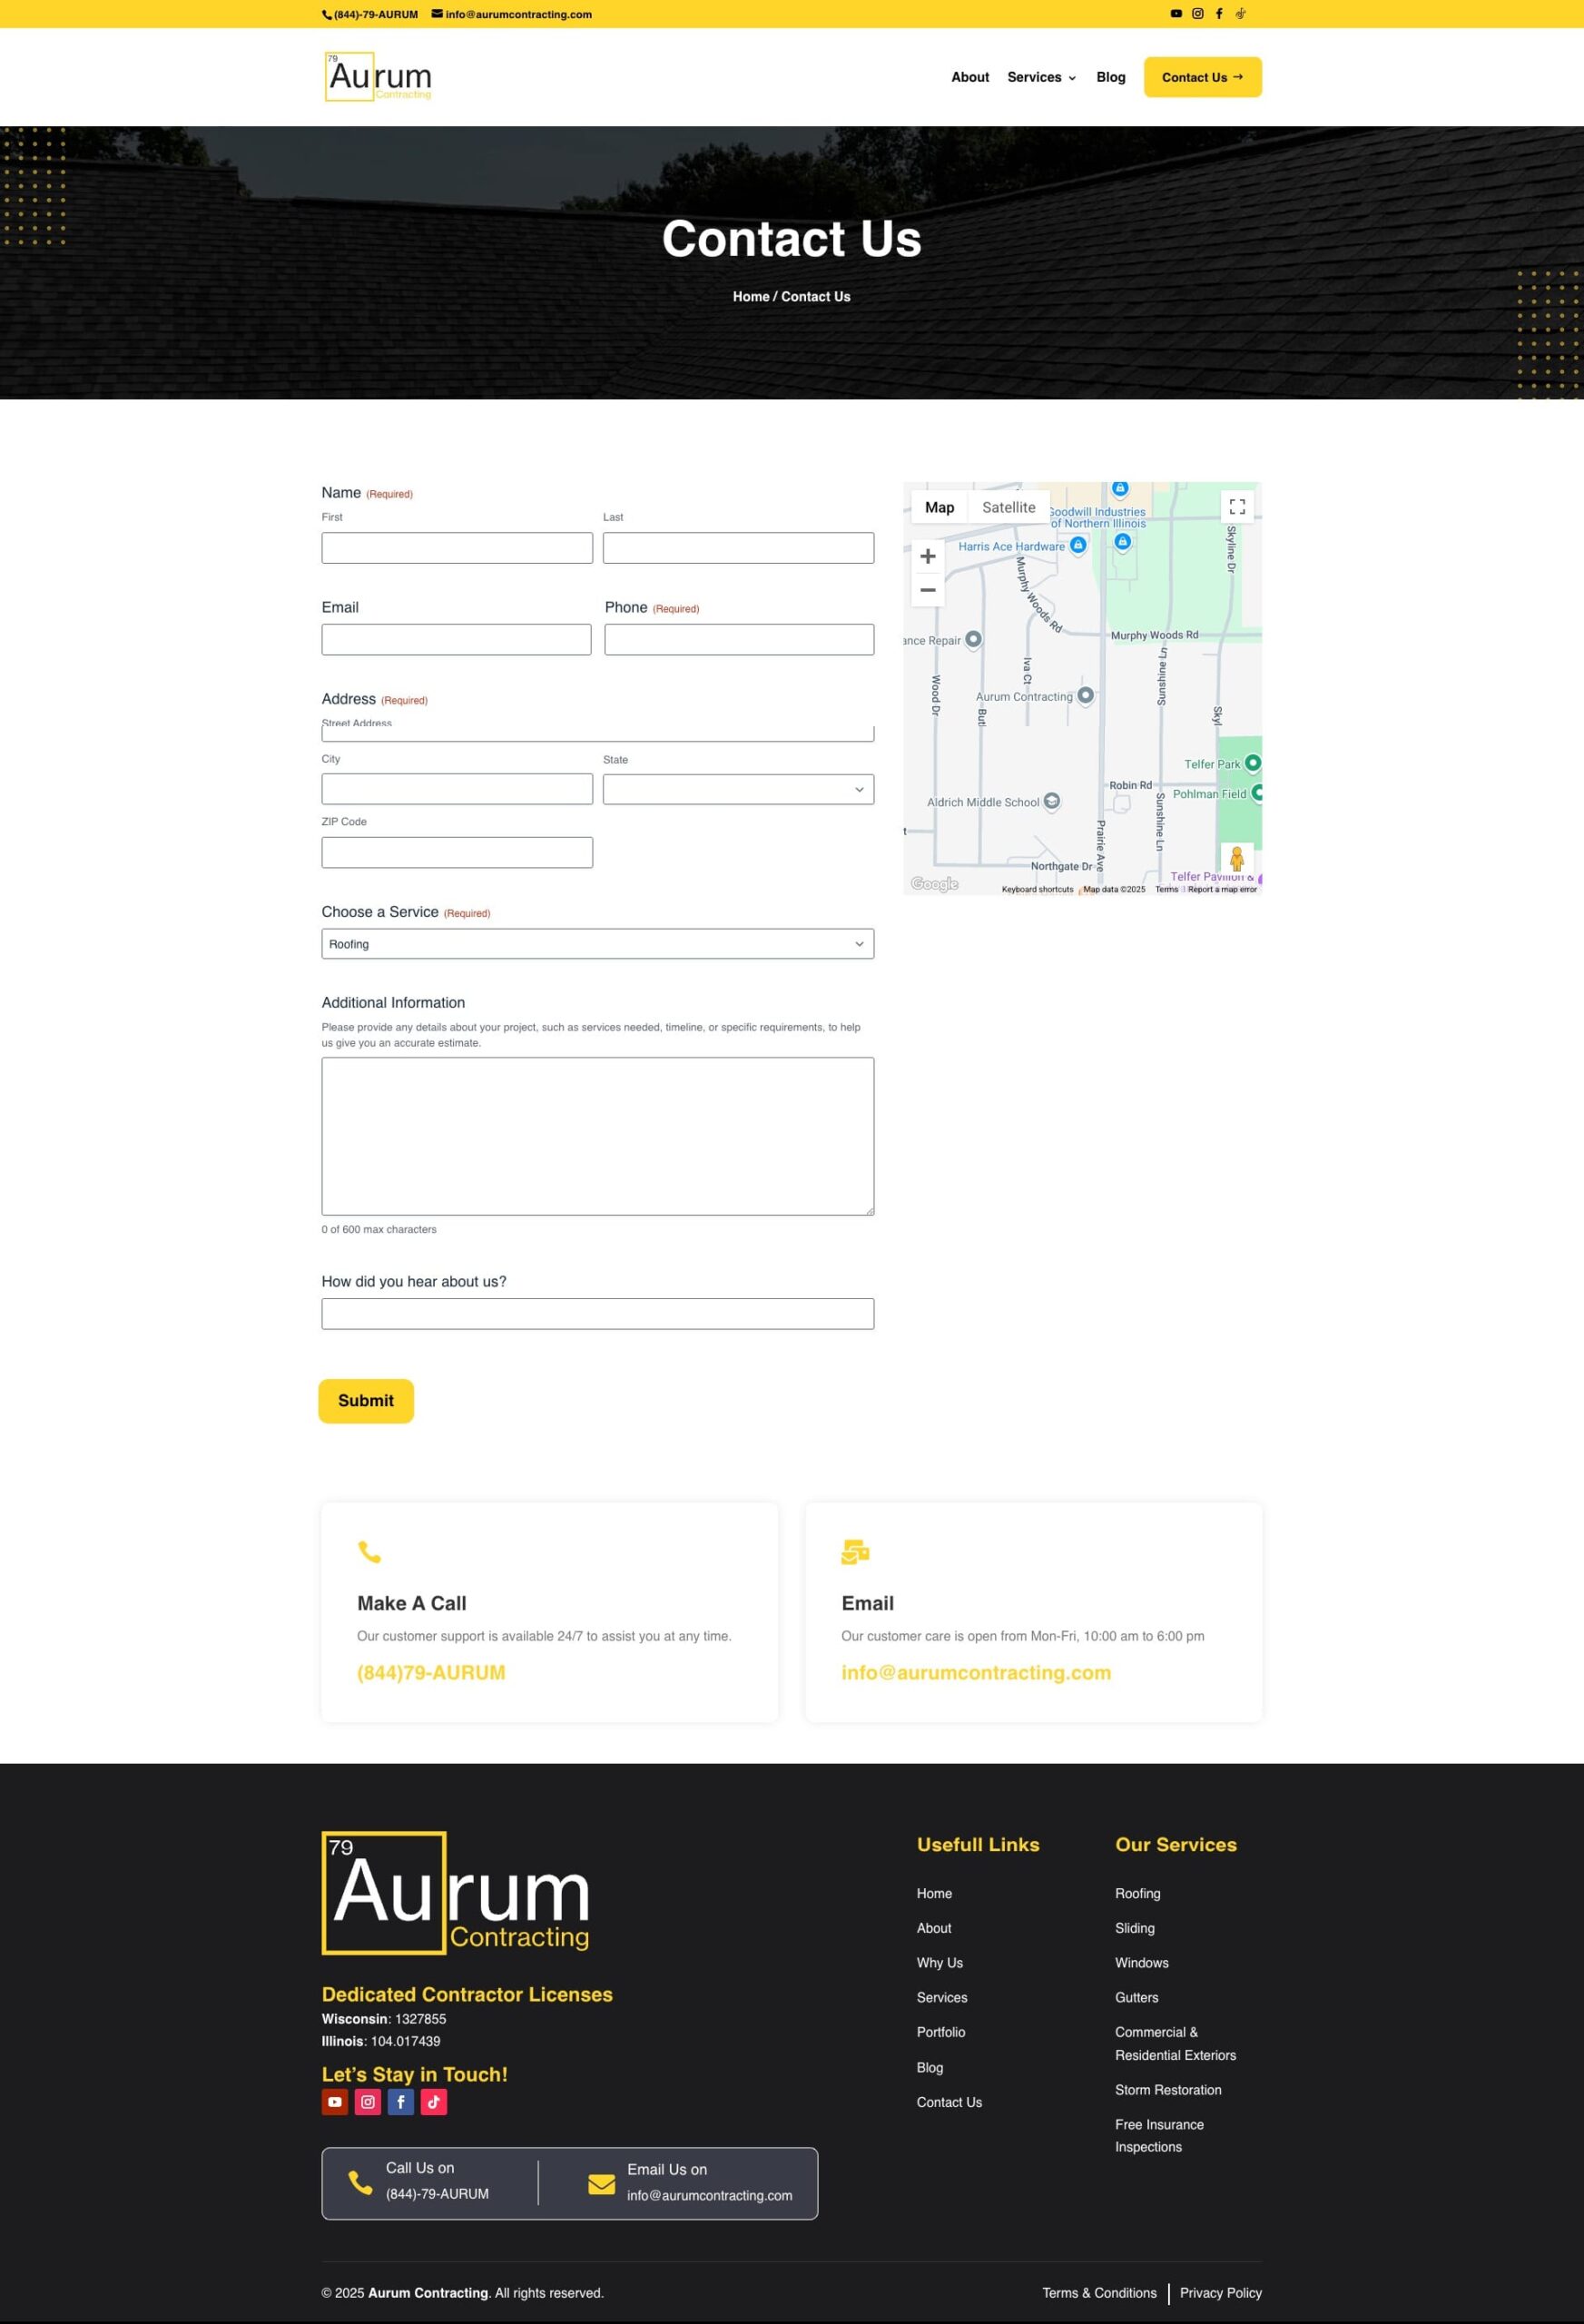Open footer Roofing service link
Viewport: 1584px width, 2324px height.
point(1138,1894)
